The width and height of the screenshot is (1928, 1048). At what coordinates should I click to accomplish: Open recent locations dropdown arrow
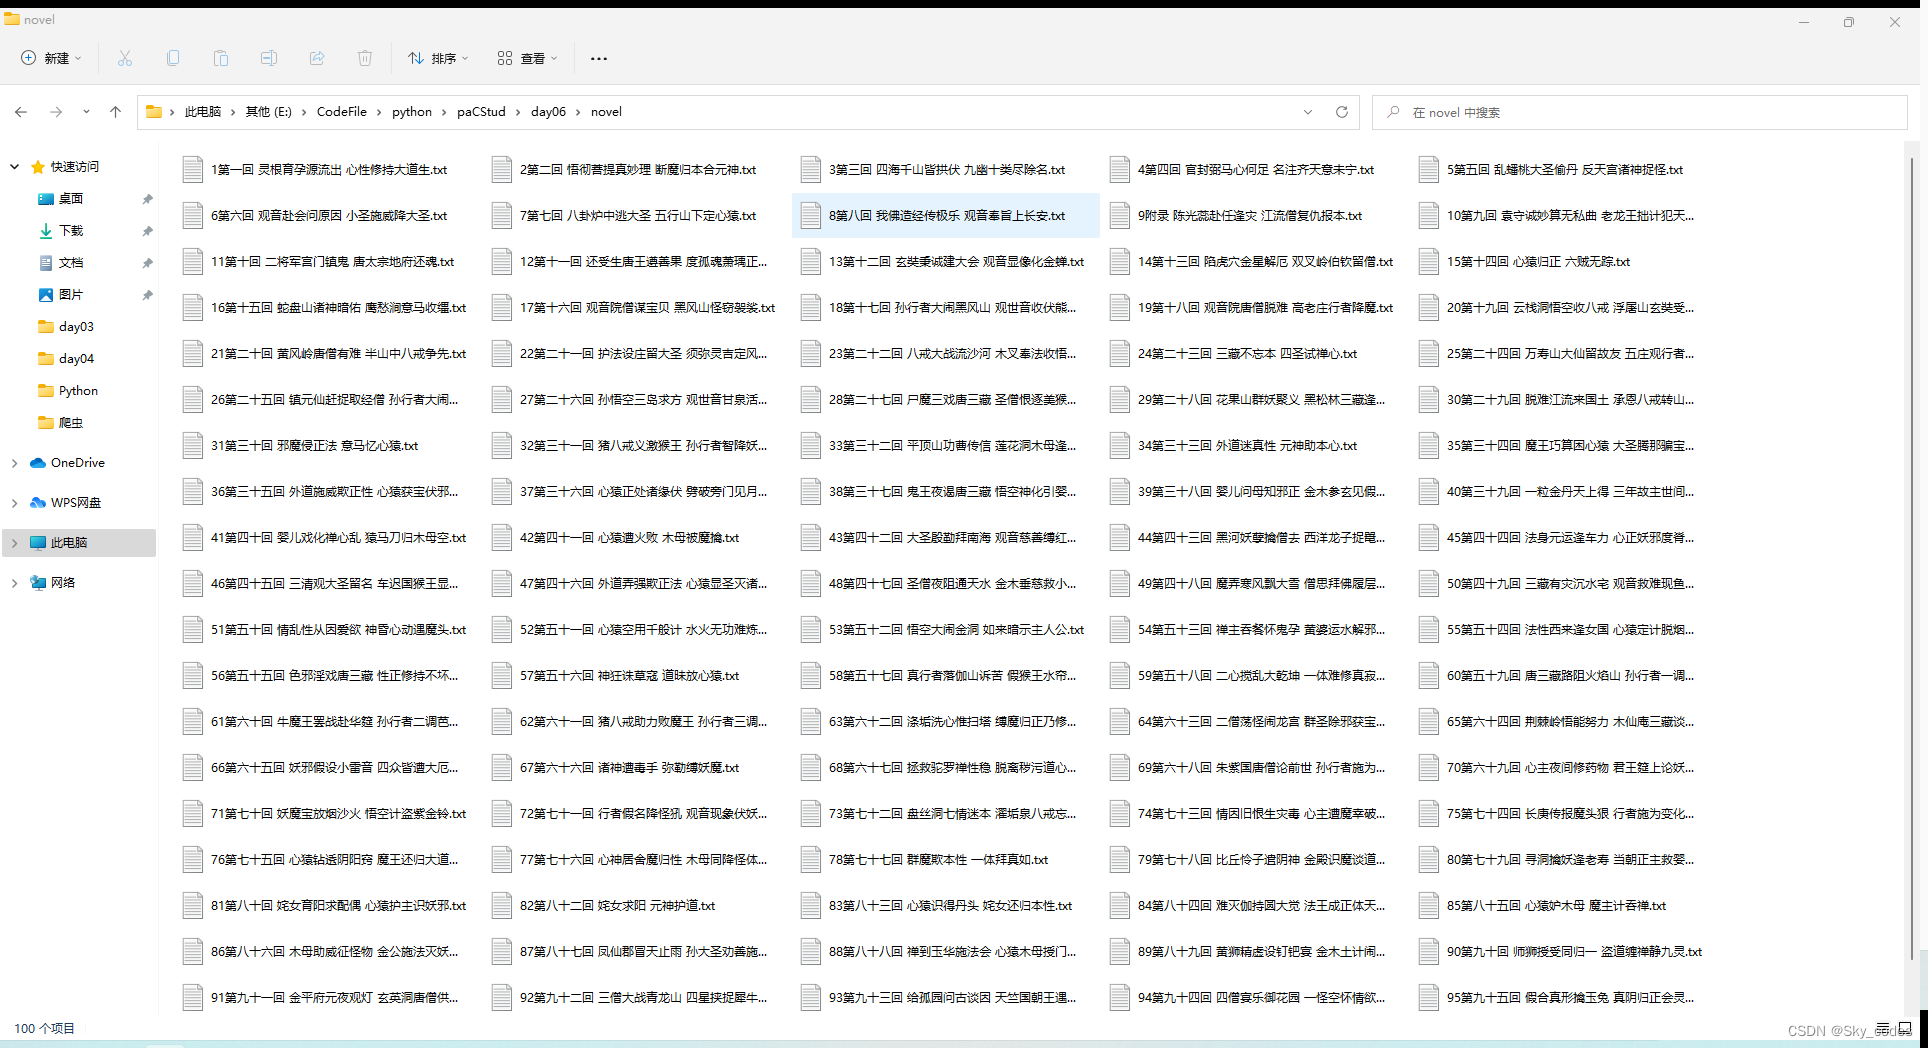coord(86,112)
